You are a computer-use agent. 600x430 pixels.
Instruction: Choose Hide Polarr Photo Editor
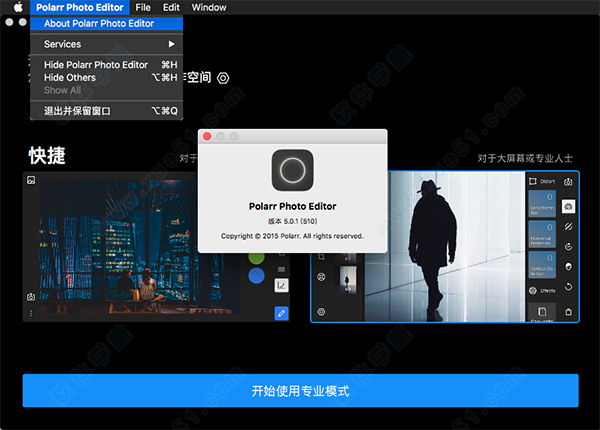click(x=106, y=65)
